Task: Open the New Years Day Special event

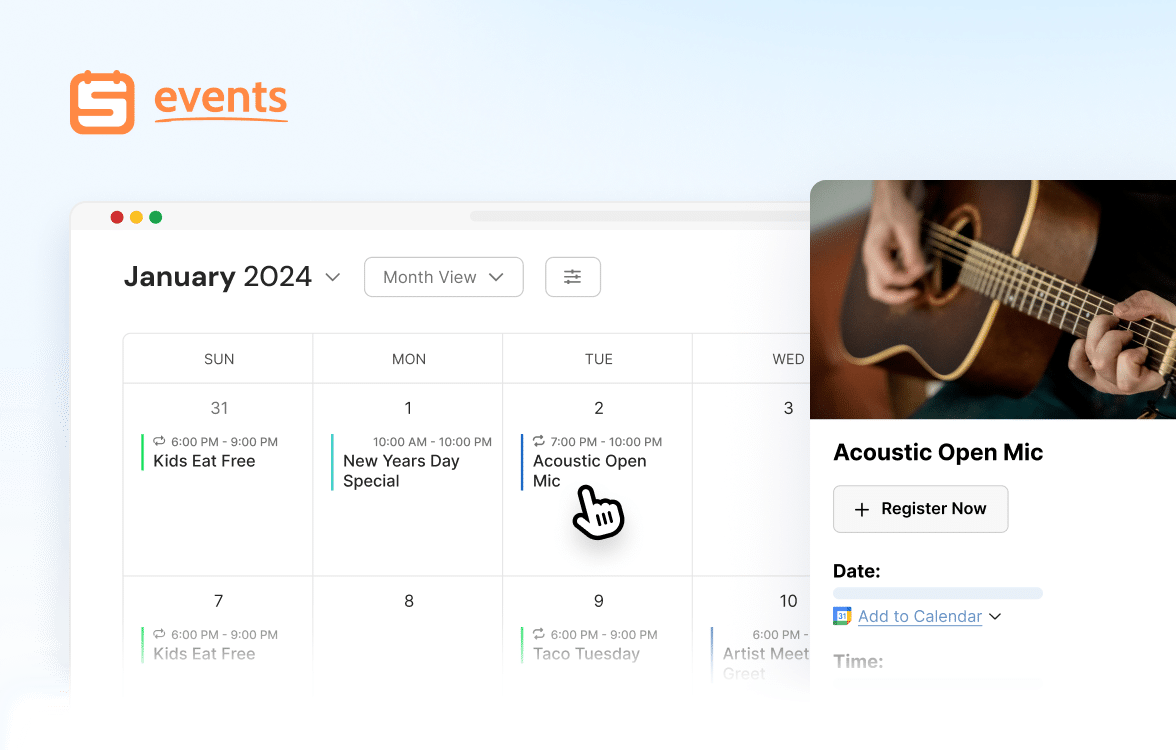Action: pyautogui.click(x=400, y=471)
